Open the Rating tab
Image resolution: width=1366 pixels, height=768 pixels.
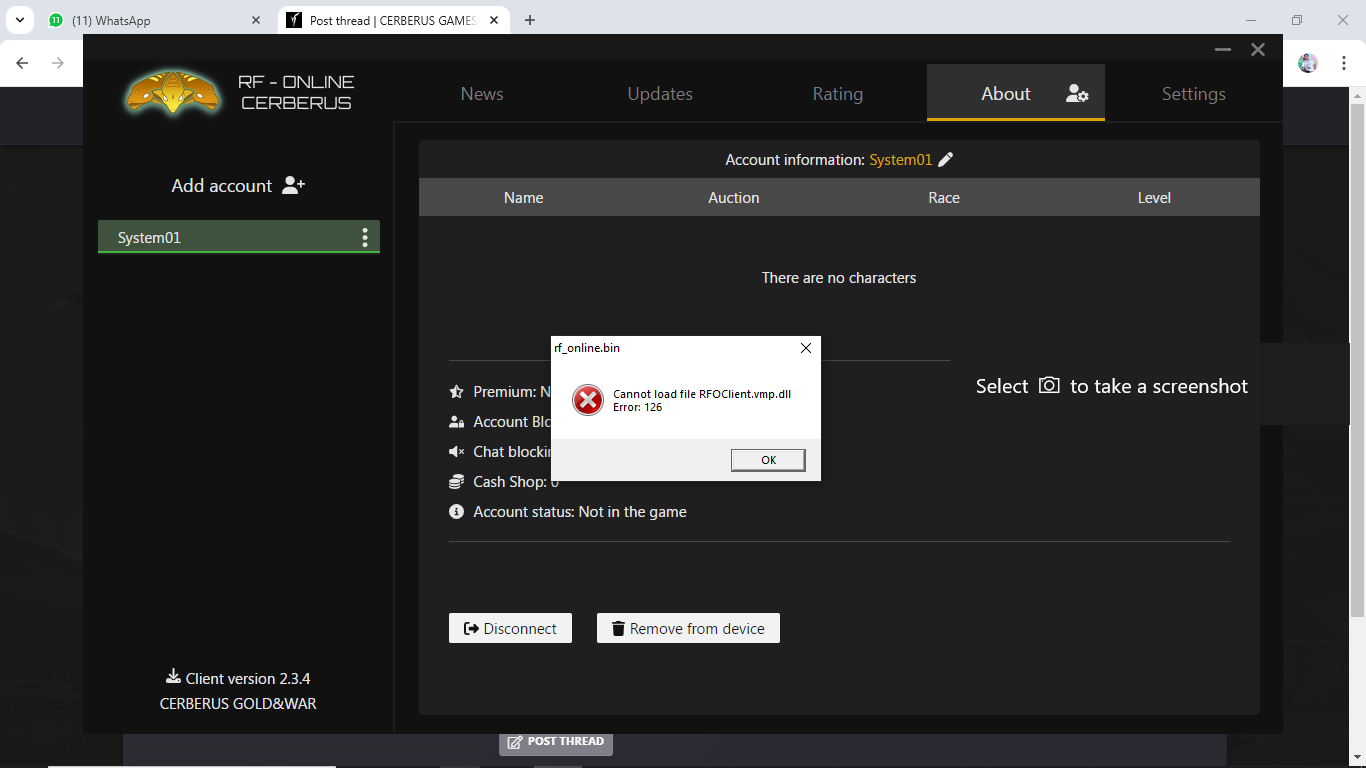838,94
